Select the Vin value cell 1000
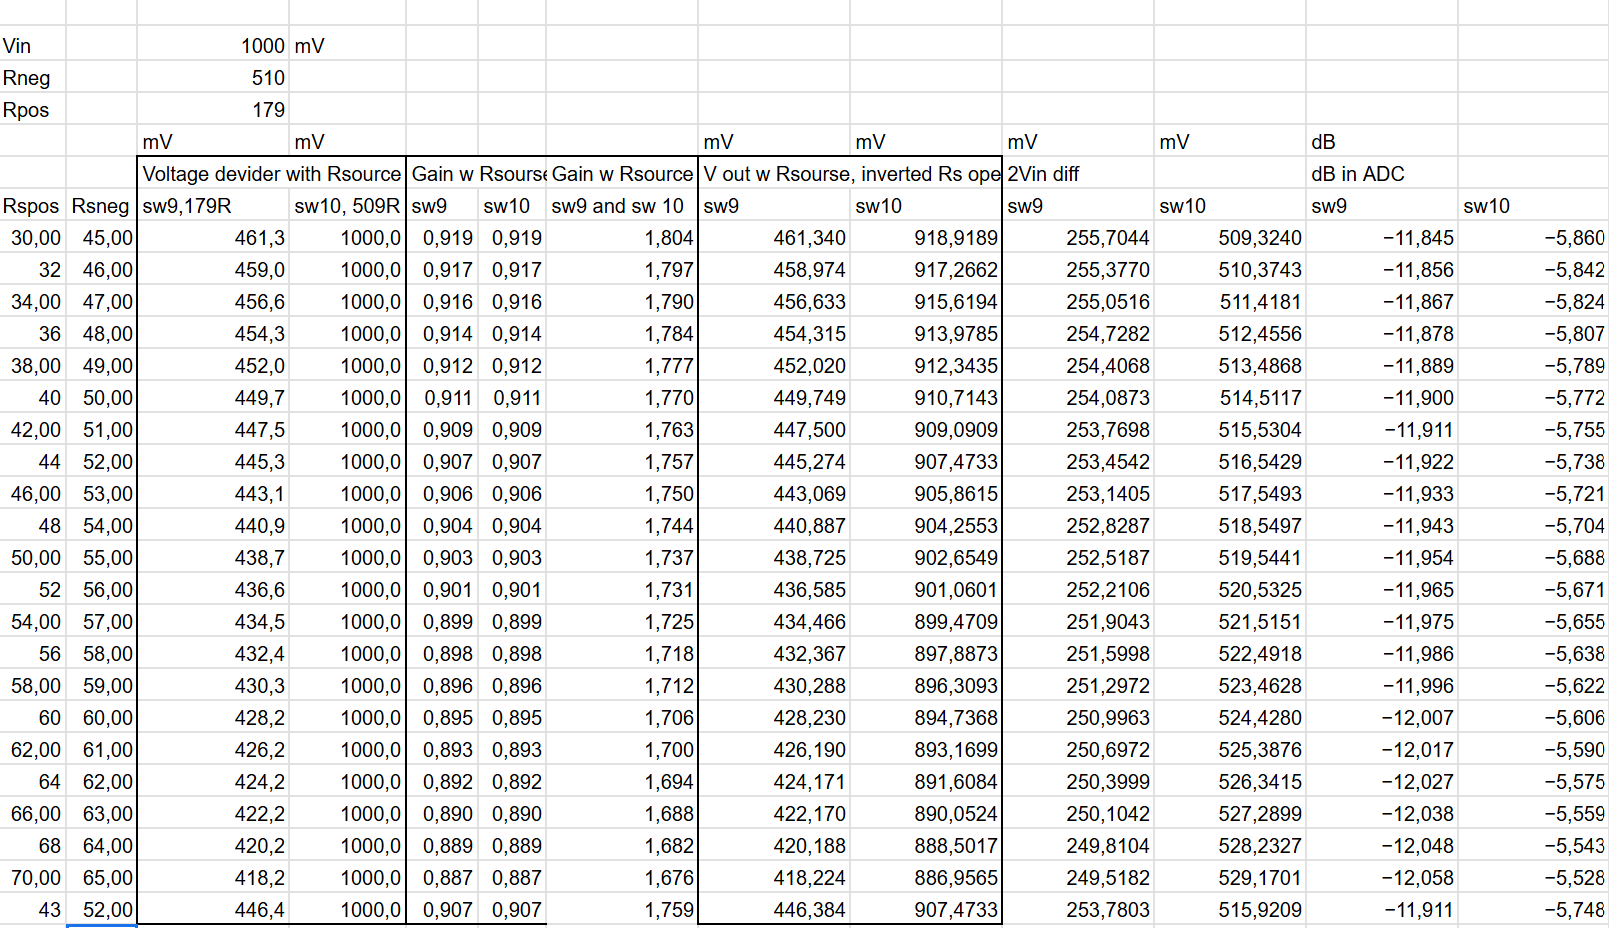 coord(213,46)
